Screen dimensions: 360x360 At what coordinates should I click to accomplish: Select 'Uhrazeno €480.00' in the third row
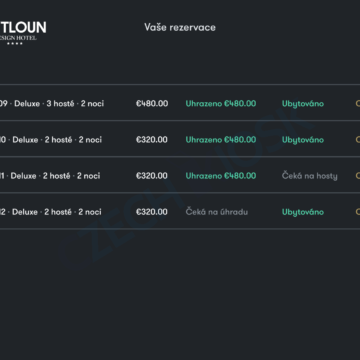pyautogui.click(x=221, y=176)
